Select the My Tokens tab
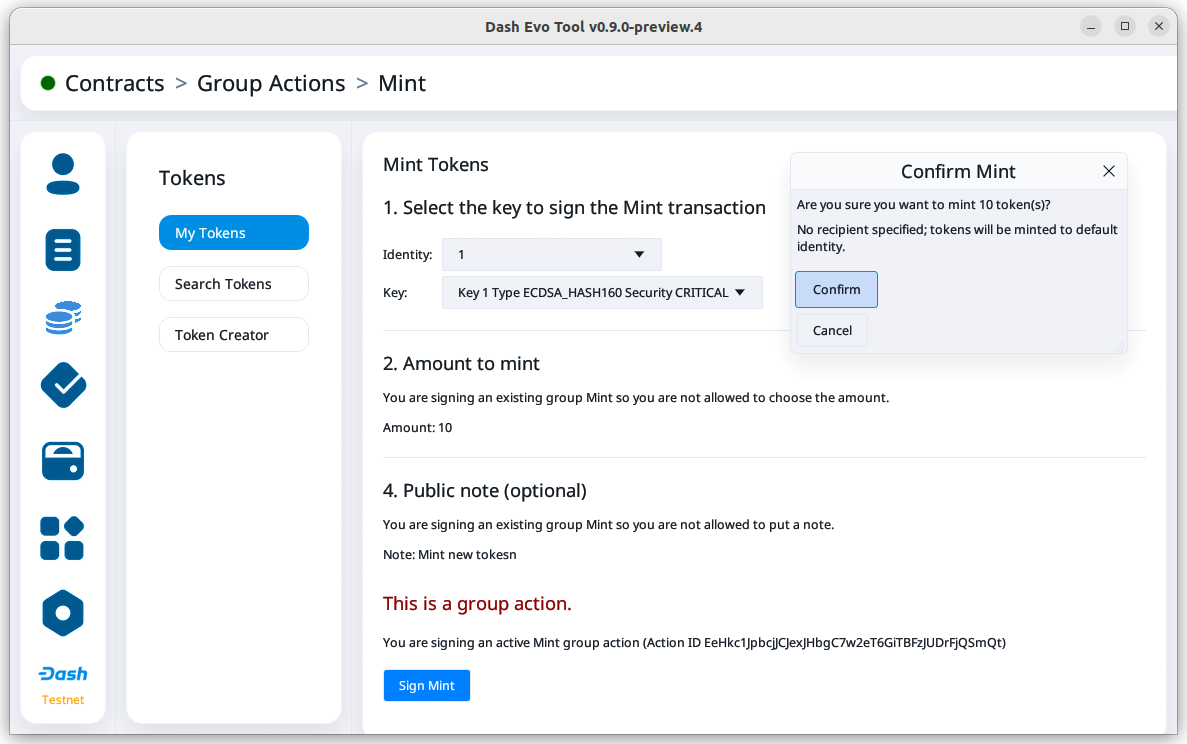The image size is (1187, 744). point(233,233)
